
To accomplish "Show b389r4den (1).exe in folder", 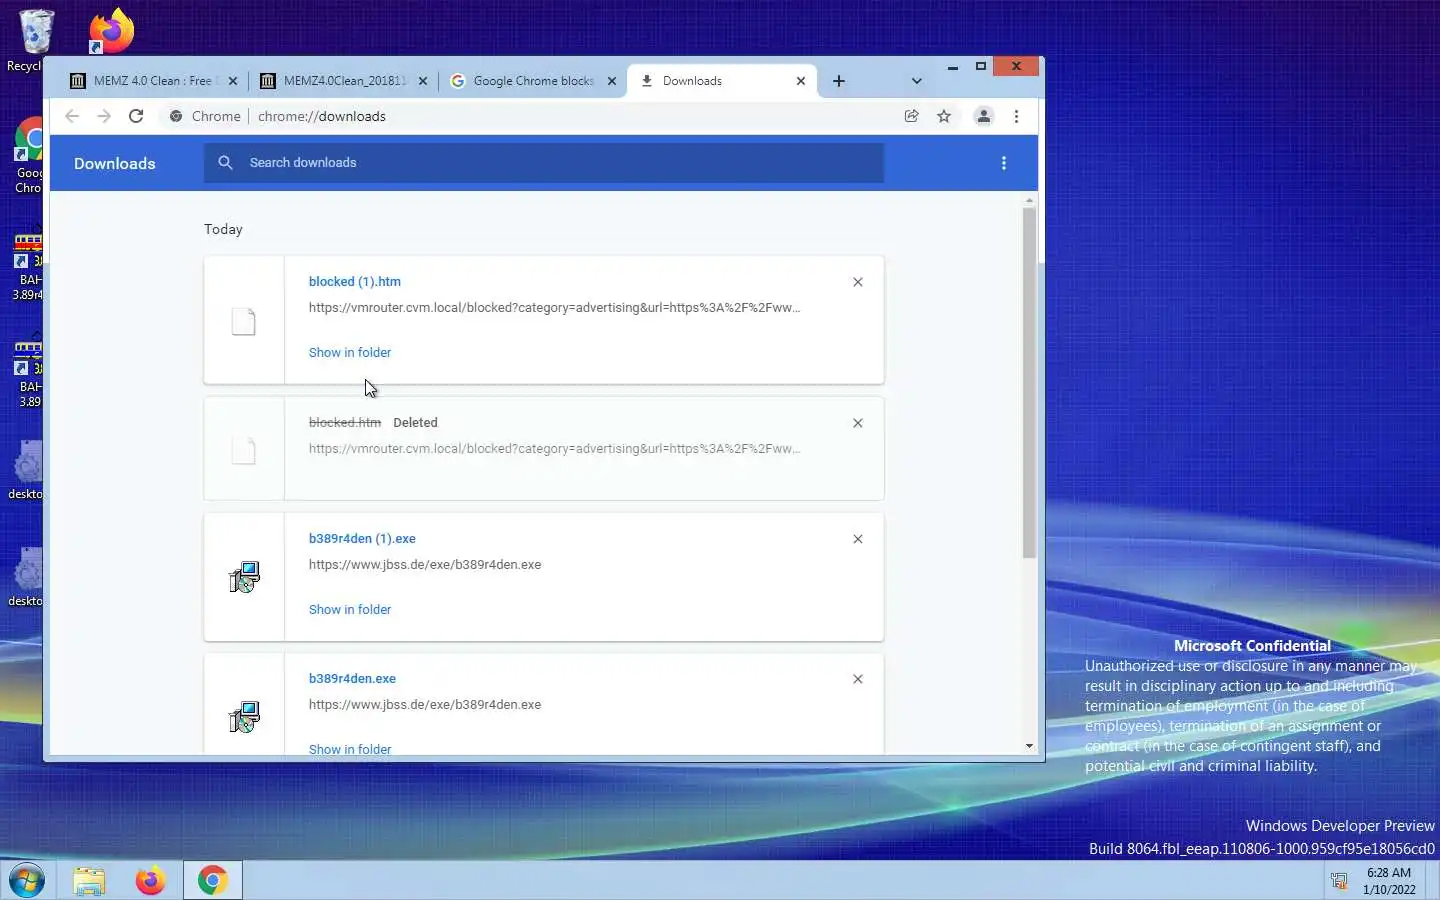I will [x=350, y=610].
